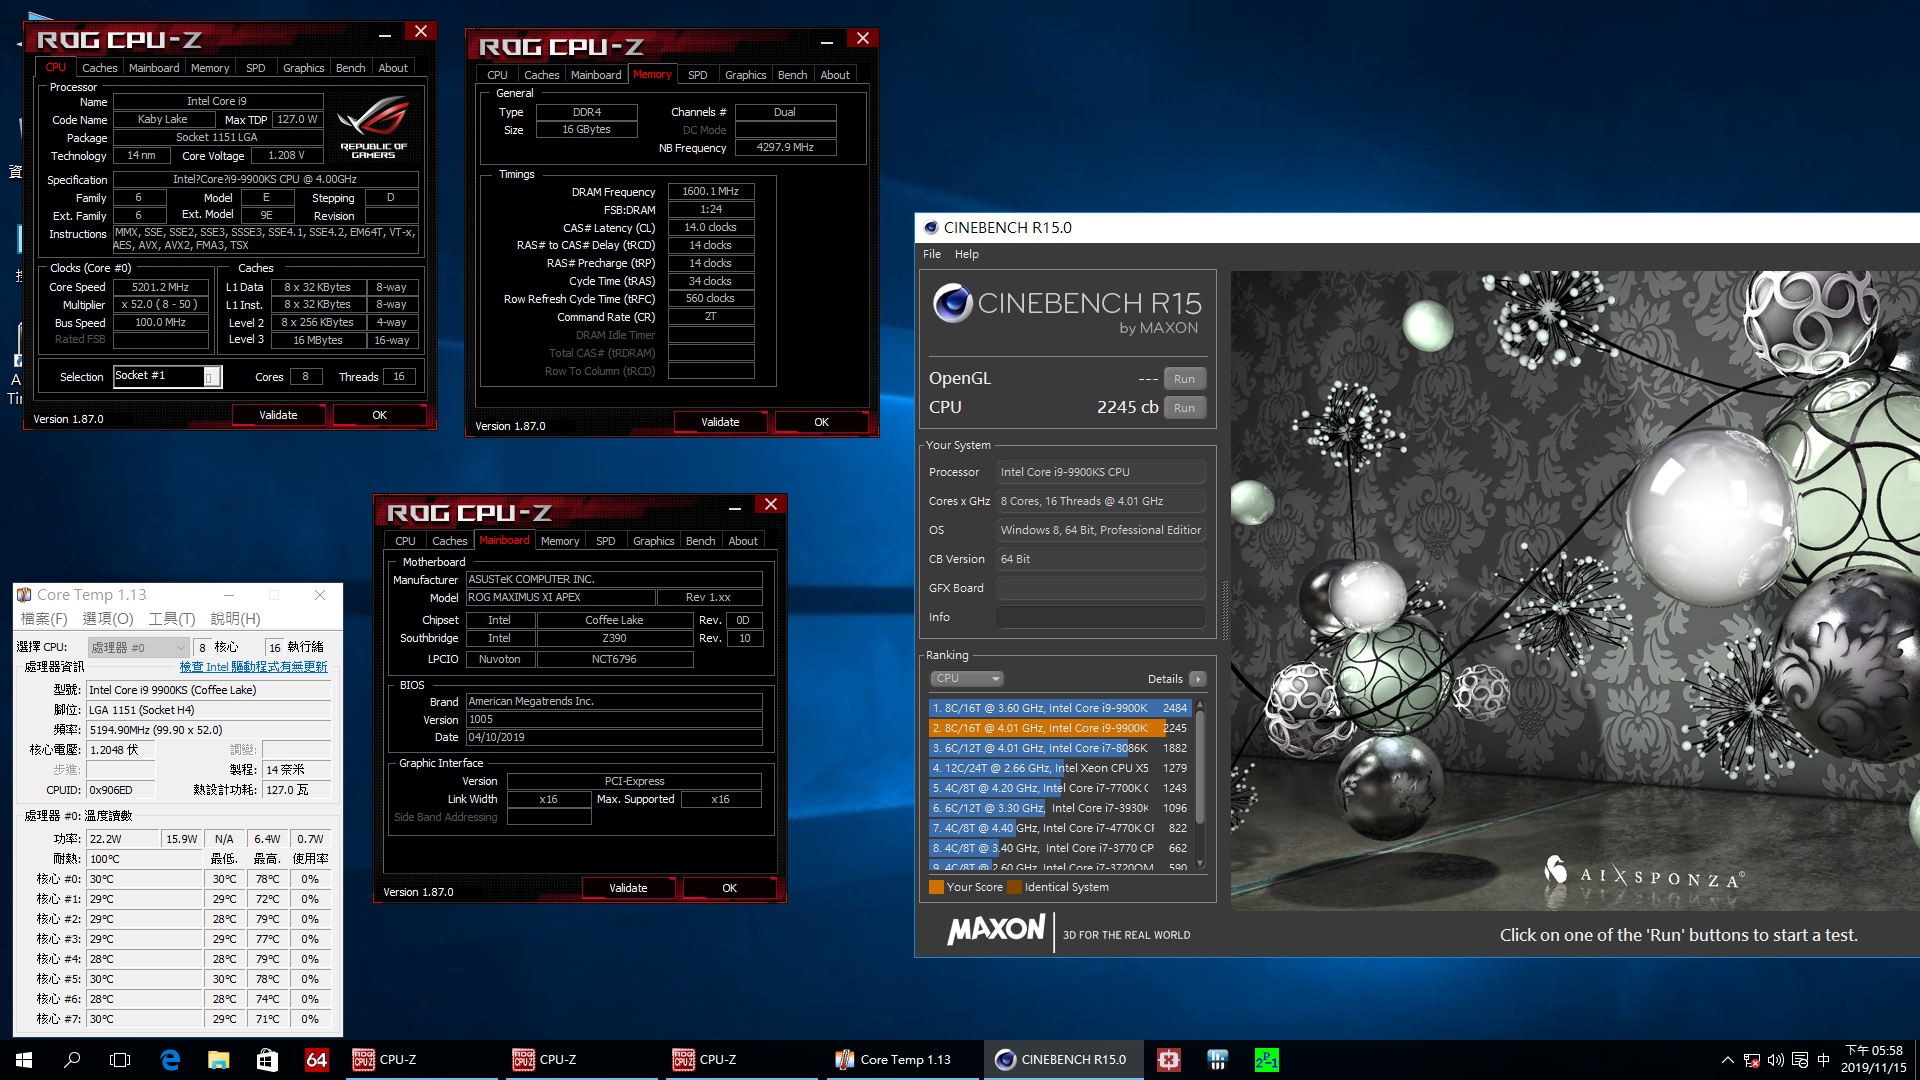Click Chinese language indicator in tray
Image resolution: width=1920 pixels, height=1080 pixels.
[1823, 1060]
